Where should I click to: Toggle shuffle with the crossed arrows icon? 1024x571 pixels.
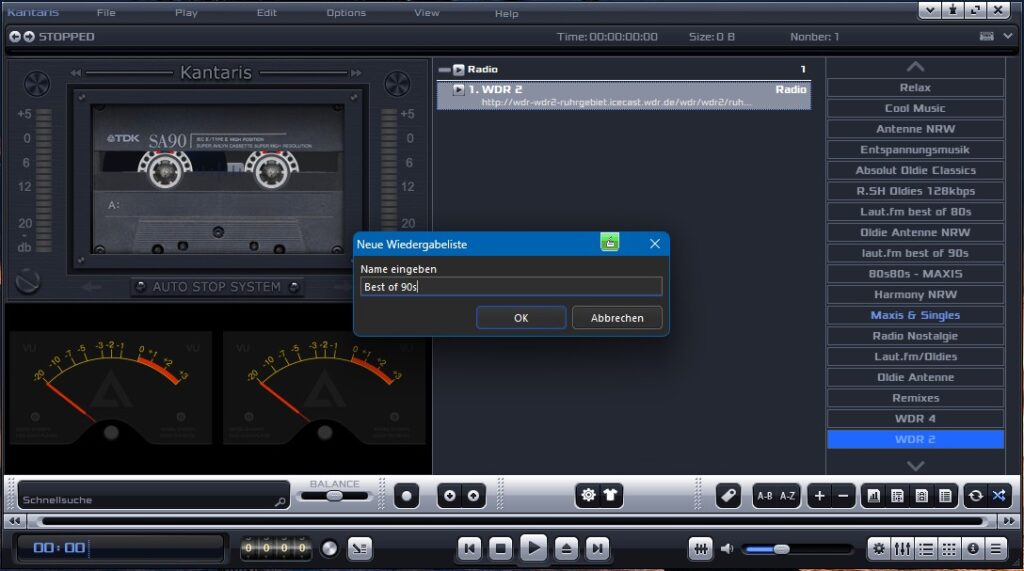(999, 496)
